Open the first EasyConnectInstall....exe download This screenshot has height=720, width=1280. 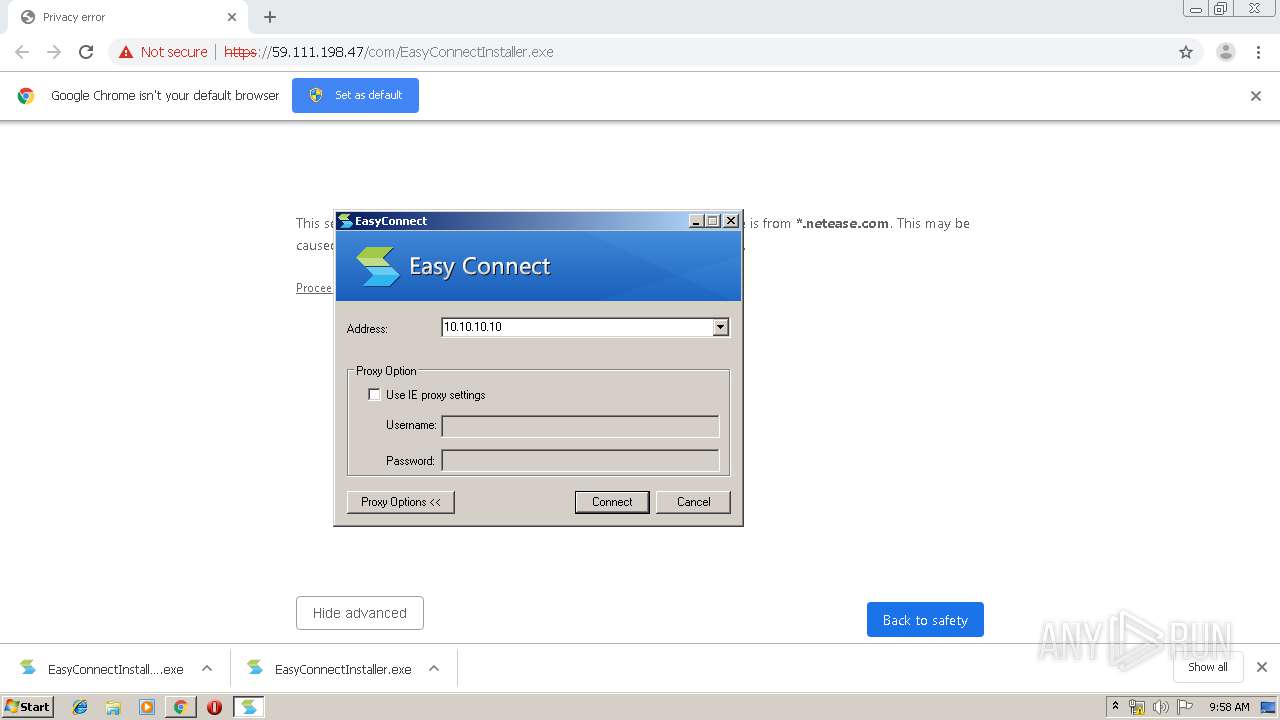coord(102,669)
